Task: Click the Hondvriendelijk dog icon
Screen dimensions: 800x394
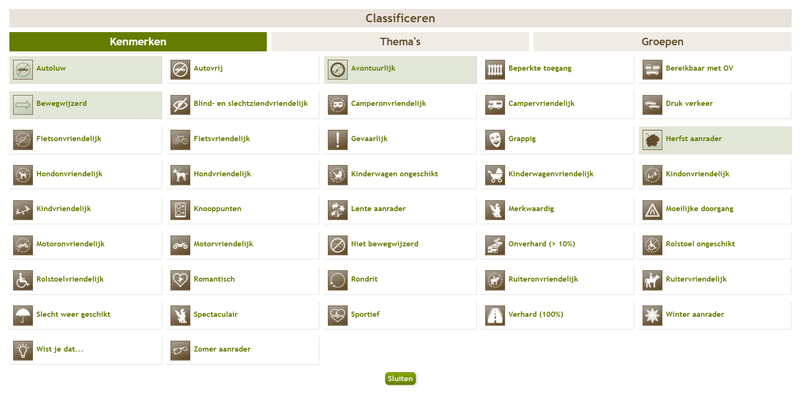Action: 180,174
